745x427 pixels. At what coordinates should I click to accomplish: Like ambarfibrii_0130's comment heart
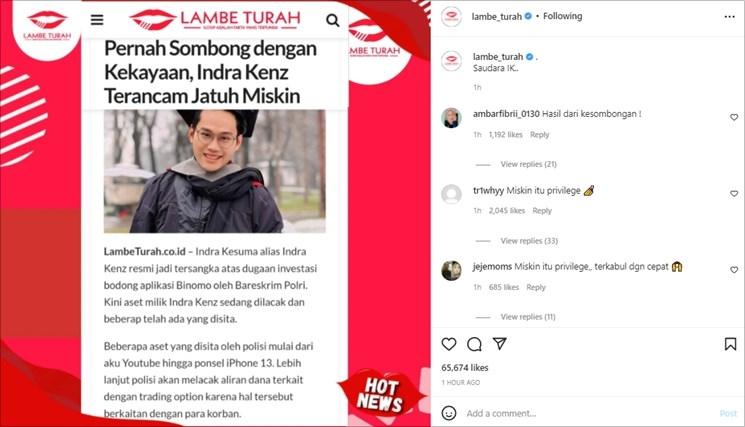(x=734, y=117)
